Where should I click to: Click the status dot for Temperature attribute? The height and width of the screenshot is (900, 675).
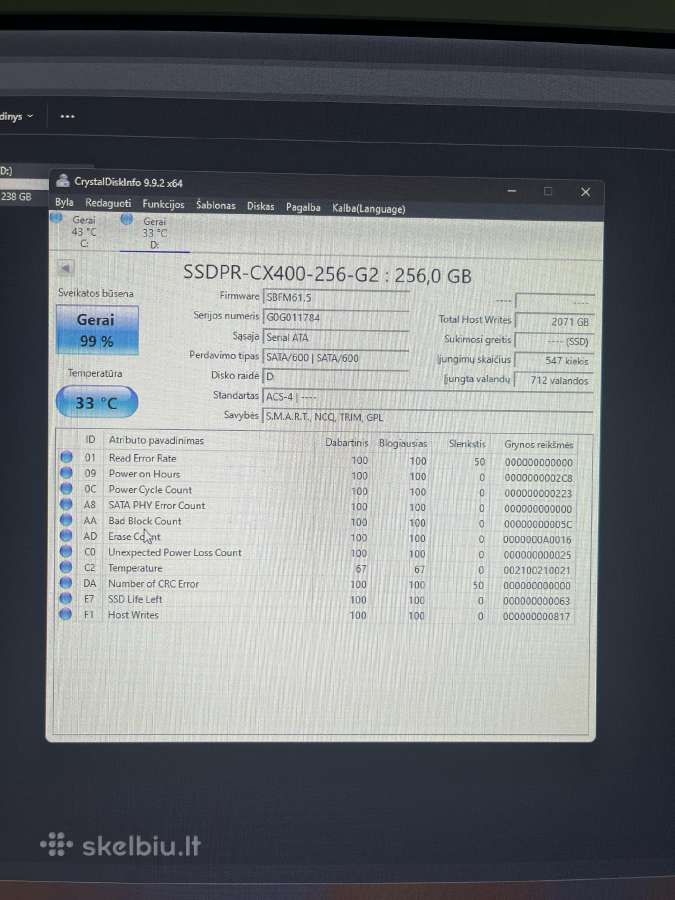pos(67,567)
